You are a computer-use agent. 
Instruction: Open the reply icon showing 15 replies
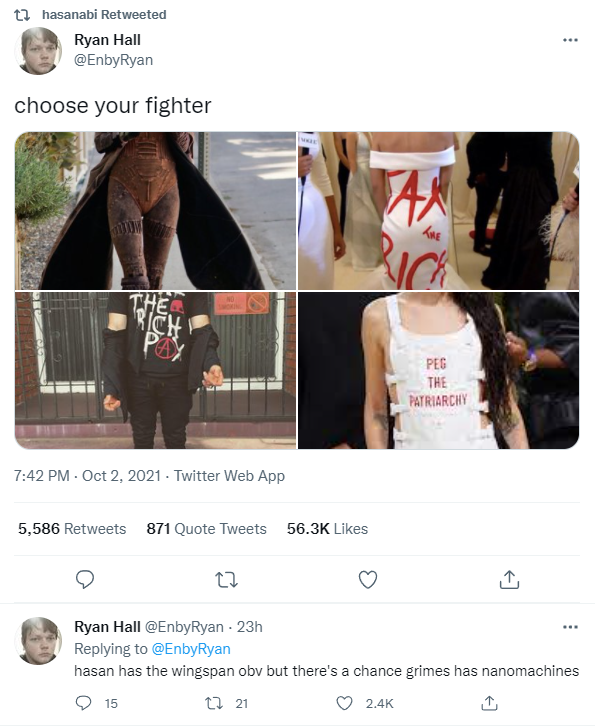pos(84,703)
